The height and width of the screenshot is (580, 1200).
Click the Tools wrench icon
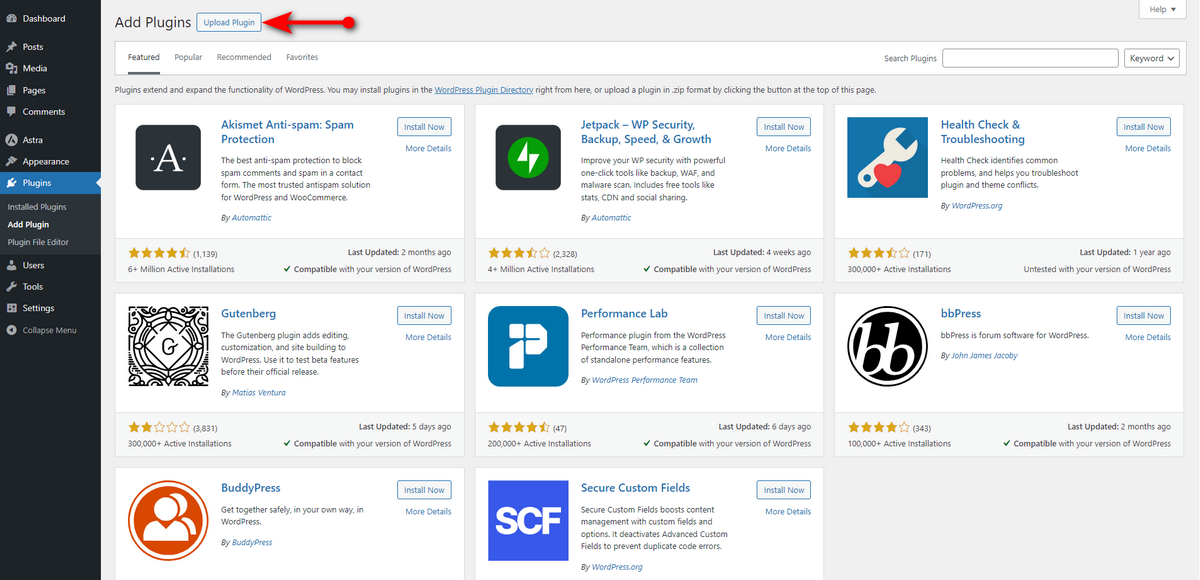point(11,287)
